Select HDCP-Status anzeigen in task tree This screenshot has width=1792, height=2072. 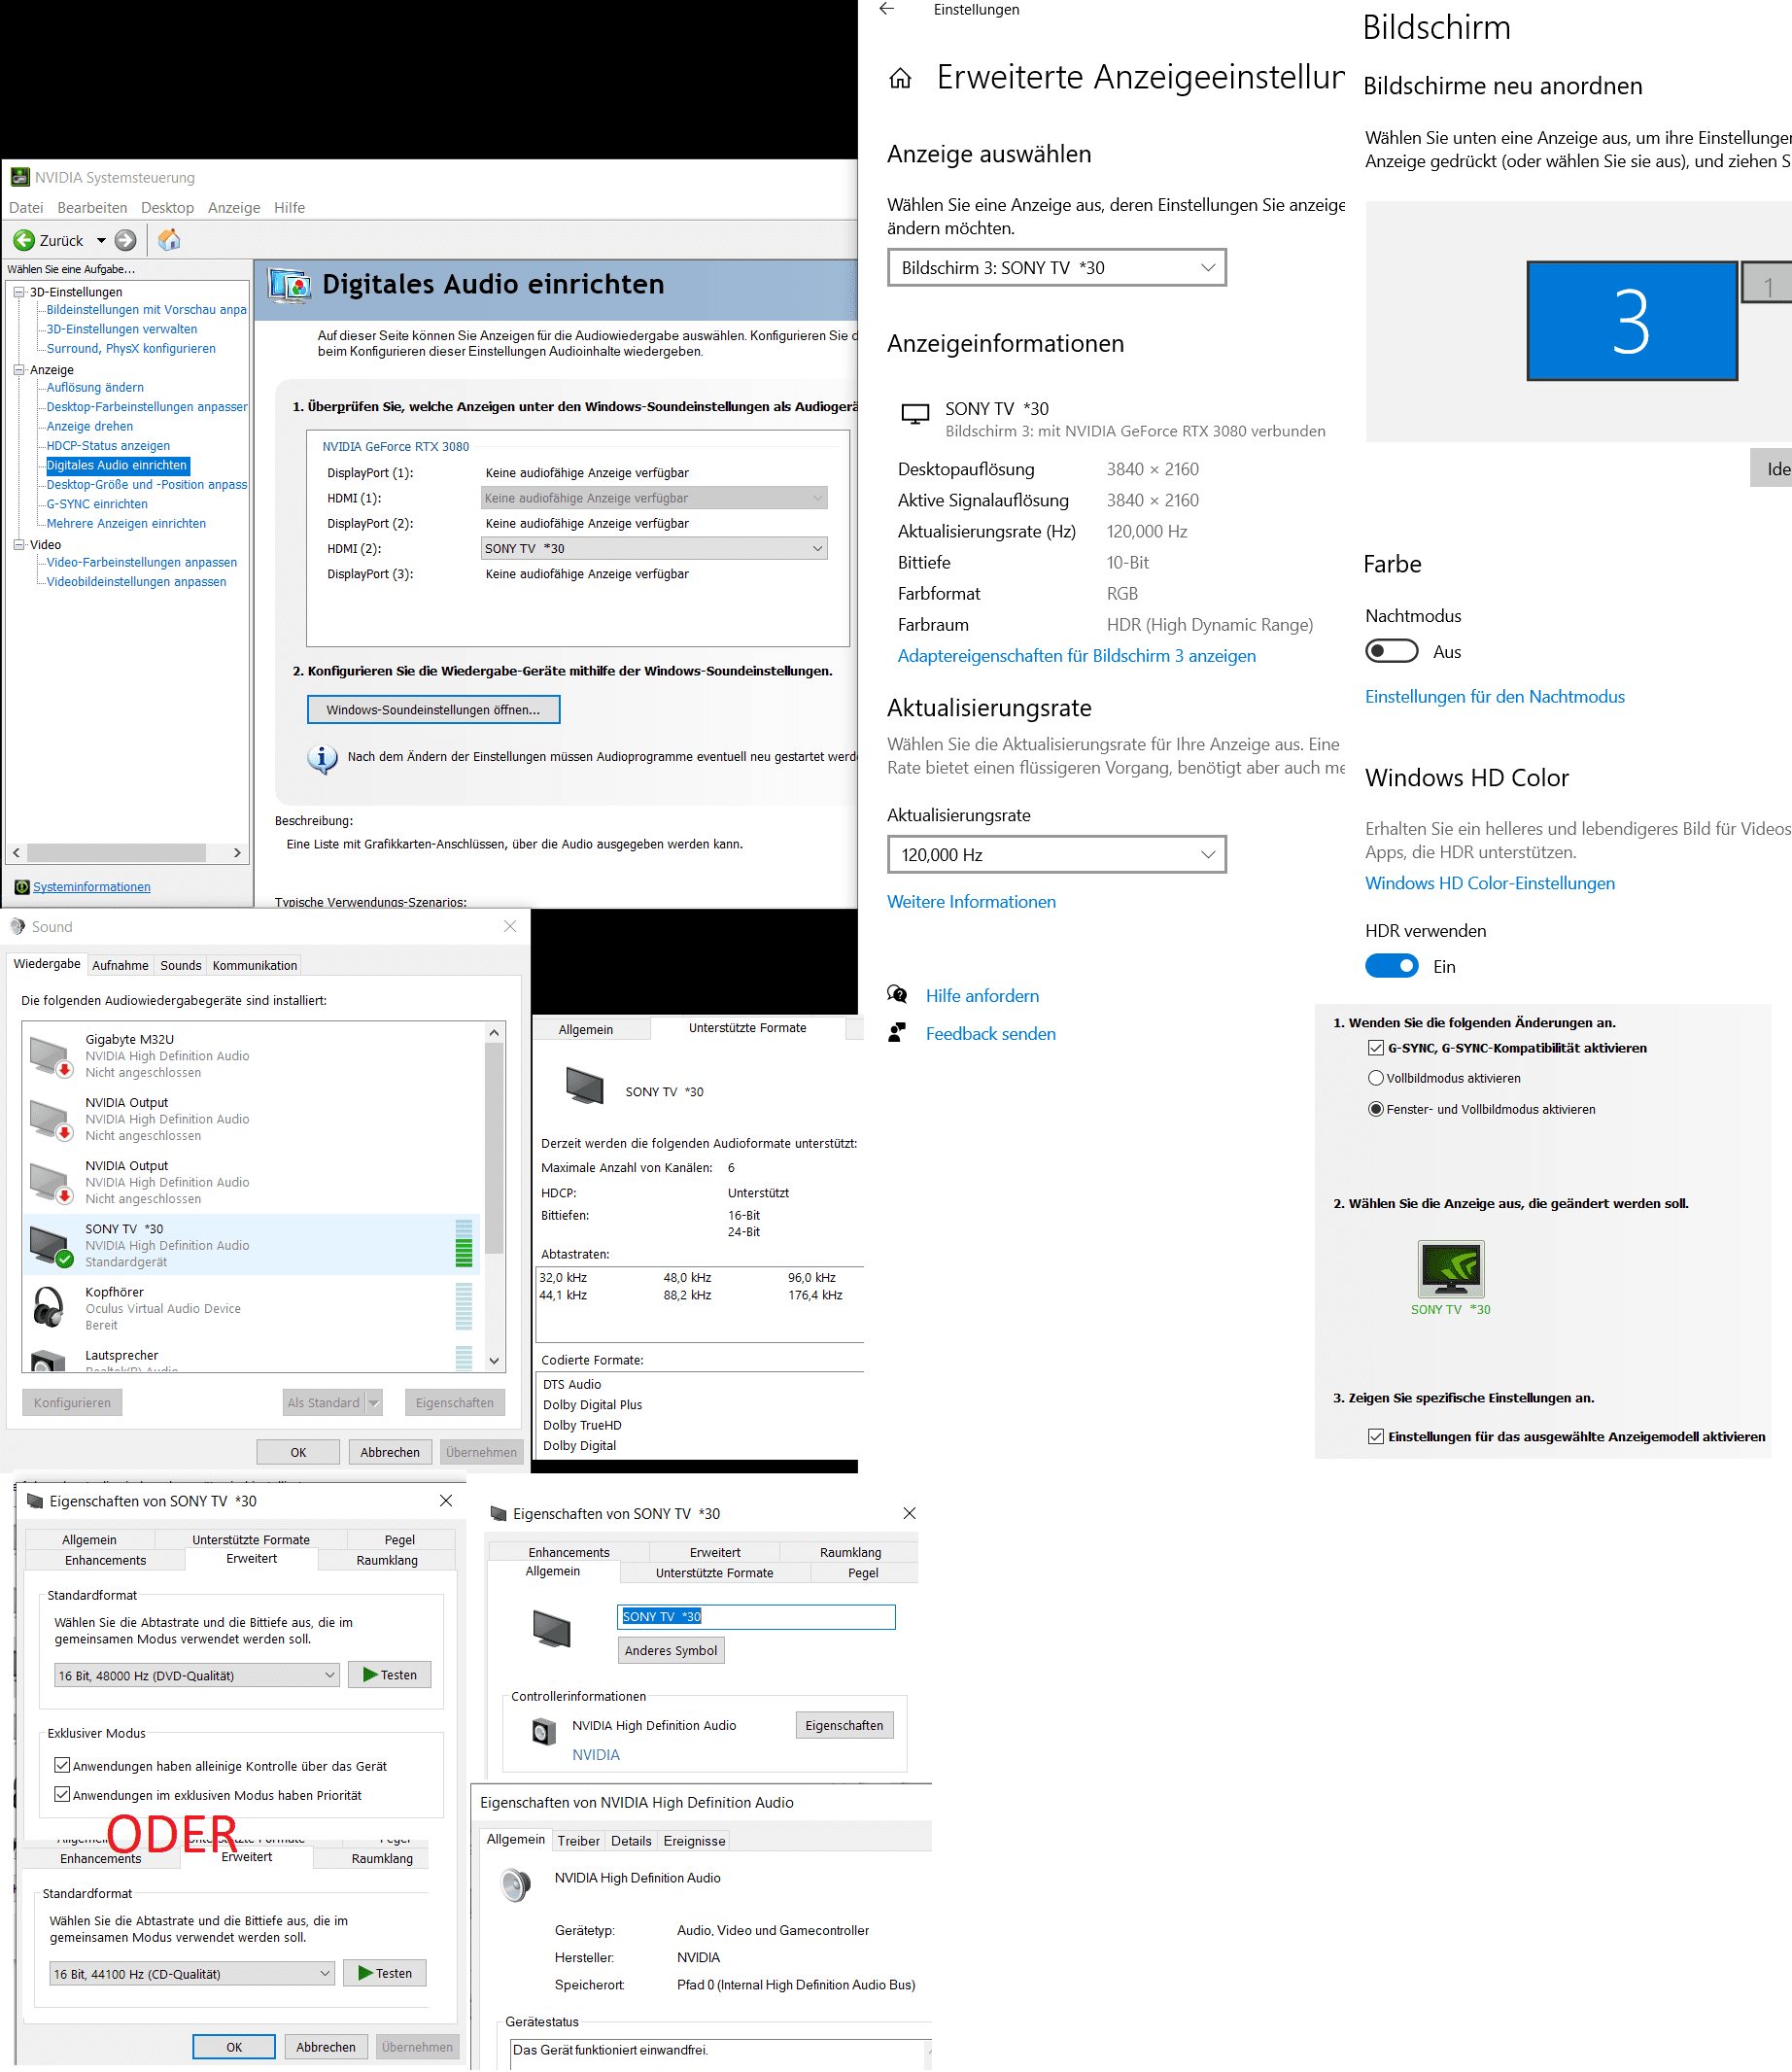108,446
